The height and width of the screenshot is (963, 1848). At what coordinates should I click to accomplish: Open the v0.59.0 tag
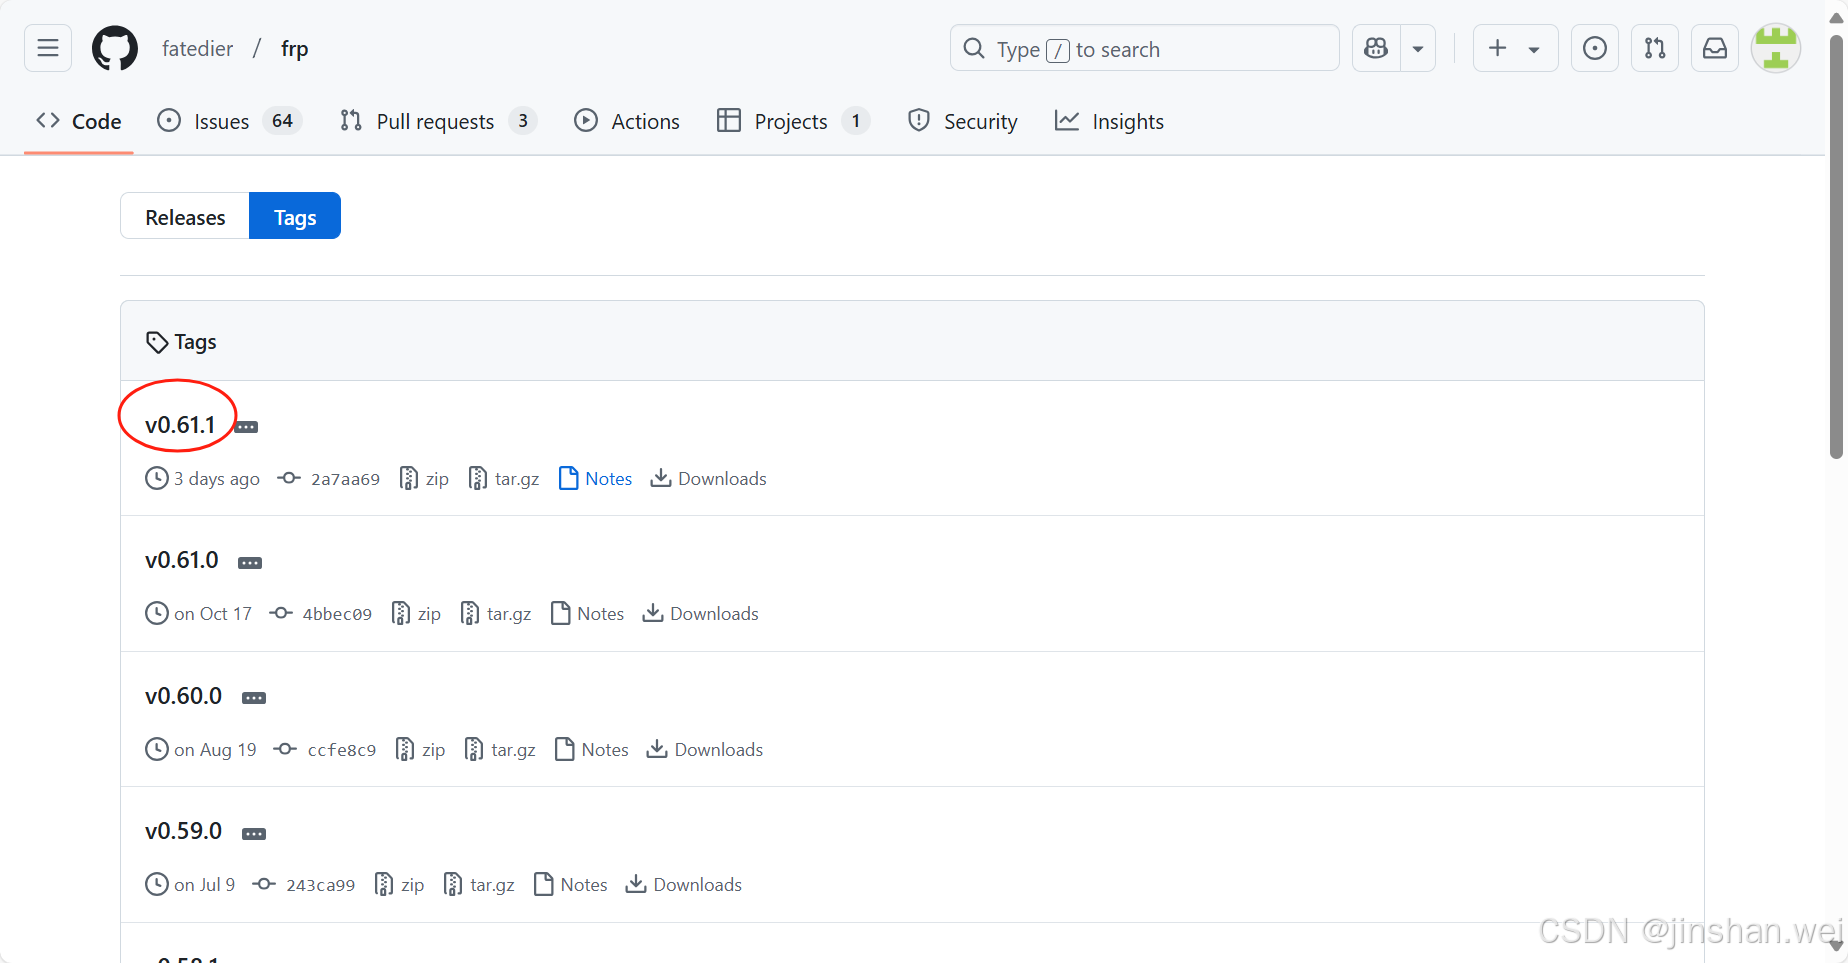tap(184, 831)
